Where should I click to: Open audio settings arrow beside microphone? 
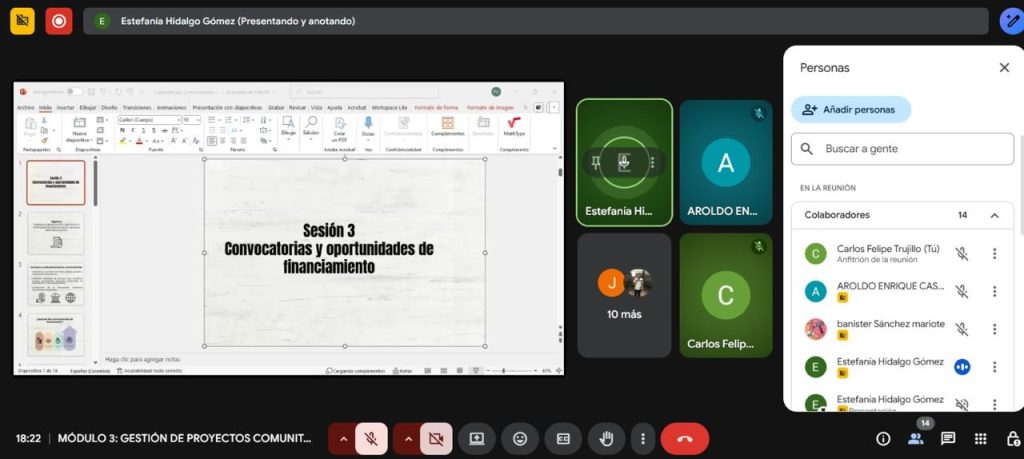coord(343,438)
